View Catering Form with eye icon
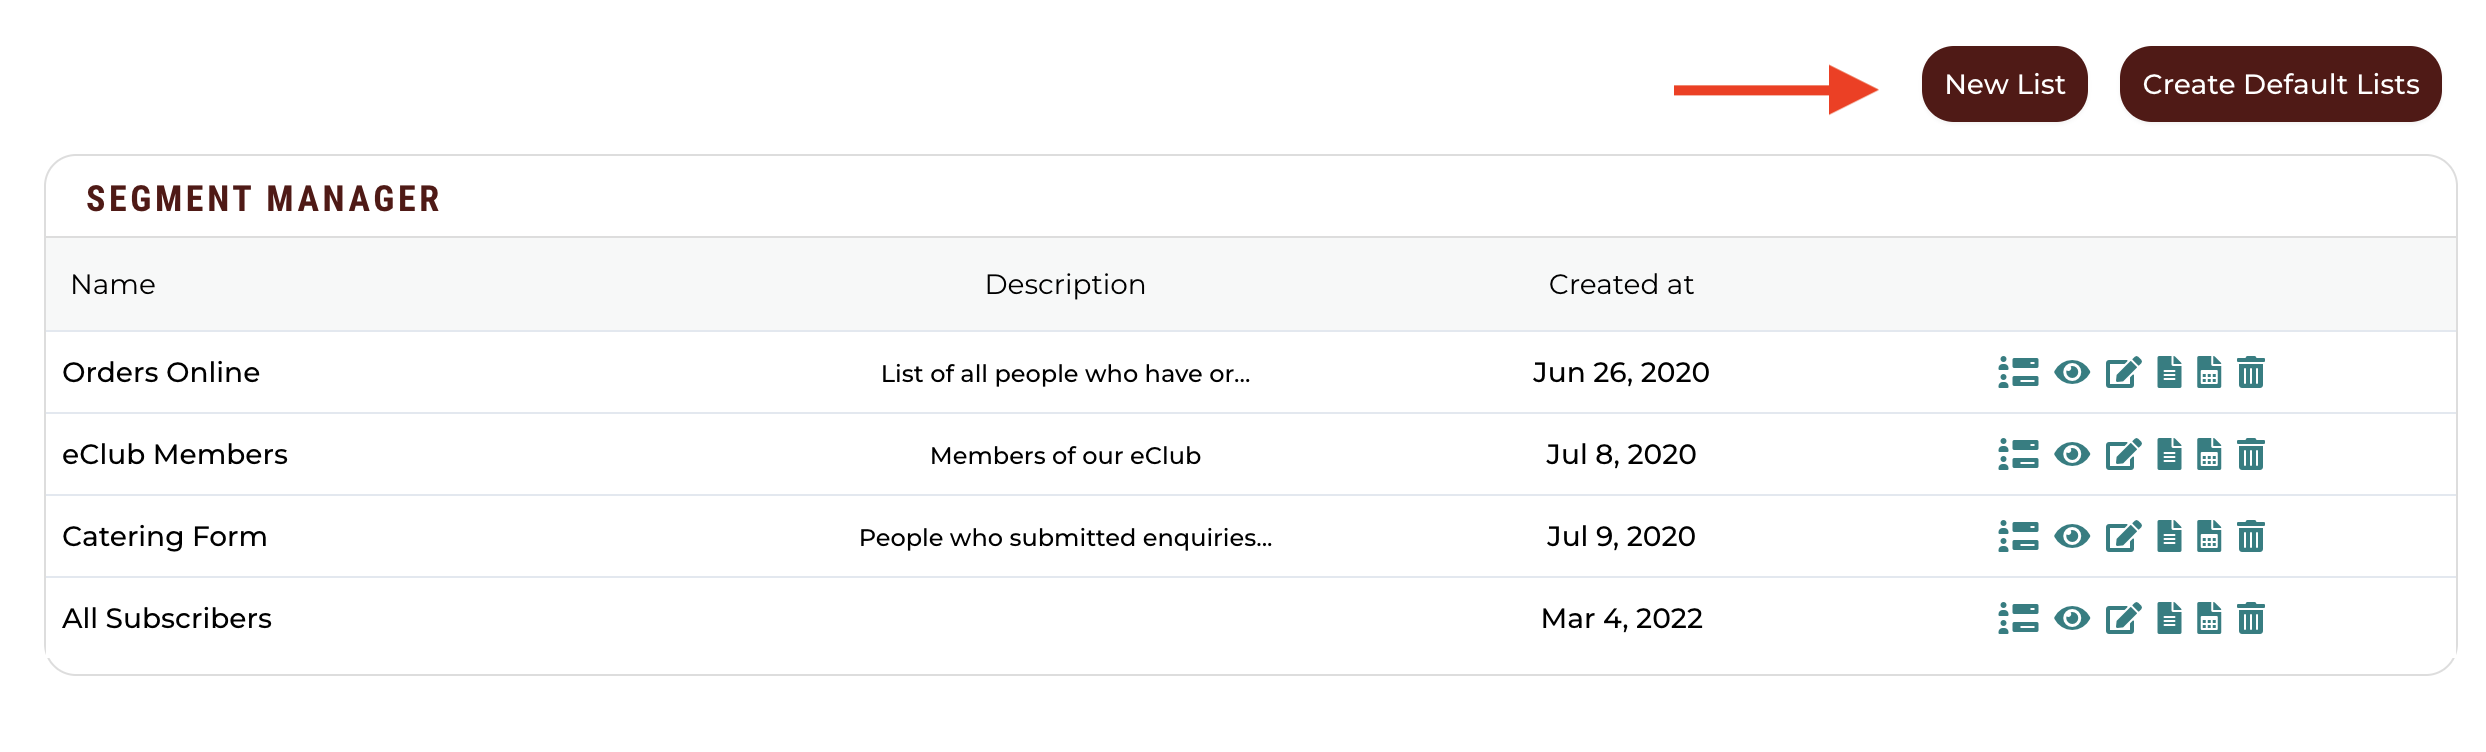Image resolution: width=2486 pixels, height=752 pixels. (2072, 536)
